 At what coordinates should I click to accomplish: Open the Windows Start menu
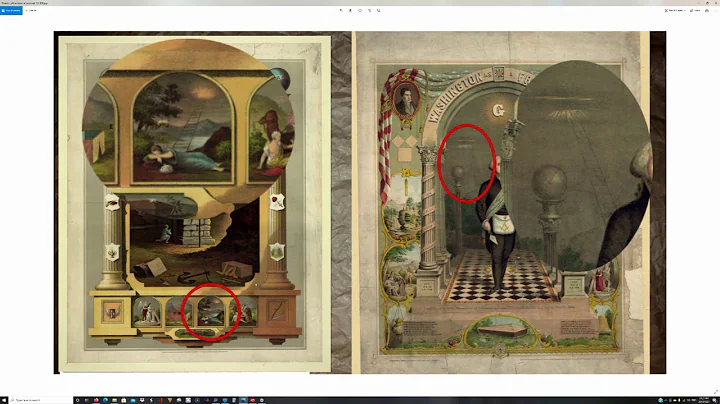click(4, 400)
